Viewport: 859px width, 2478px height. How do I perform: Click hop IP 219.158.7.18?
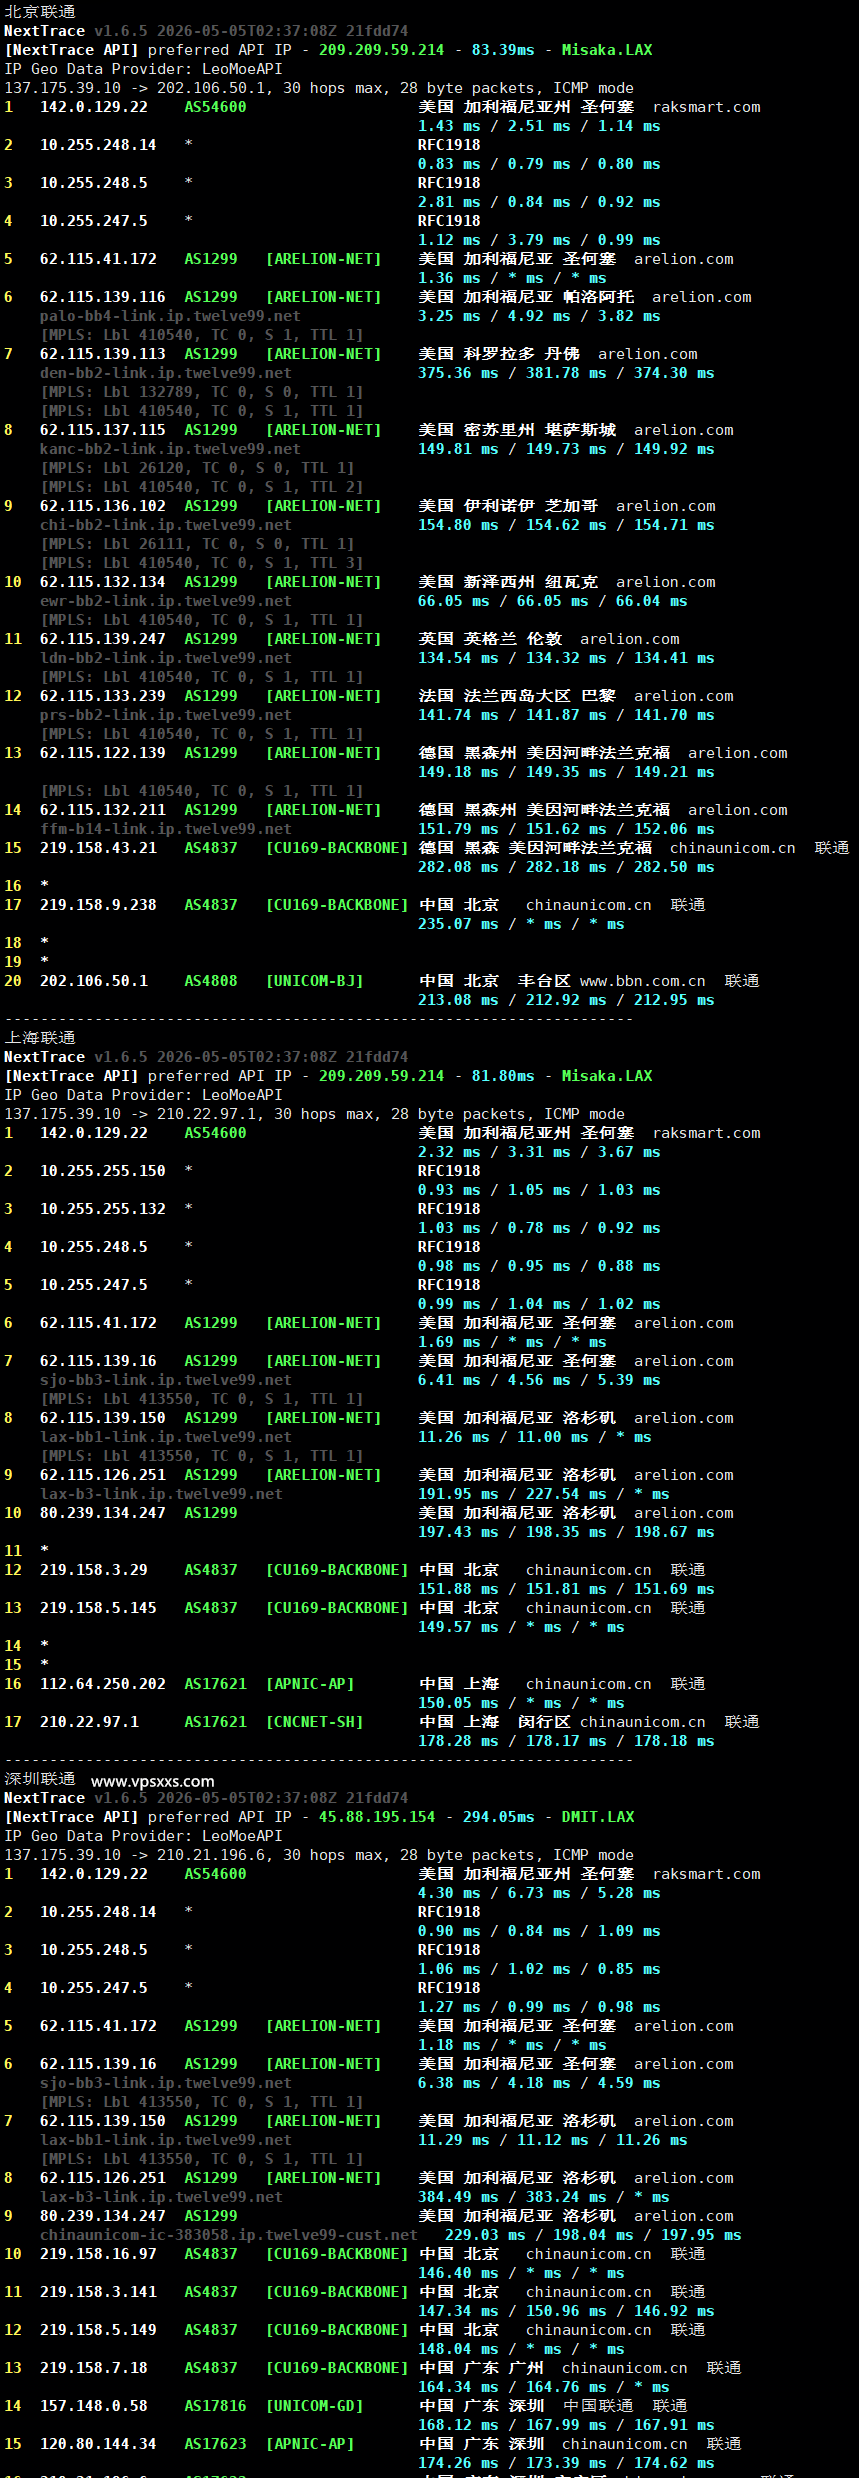(x=94, y=2368)
